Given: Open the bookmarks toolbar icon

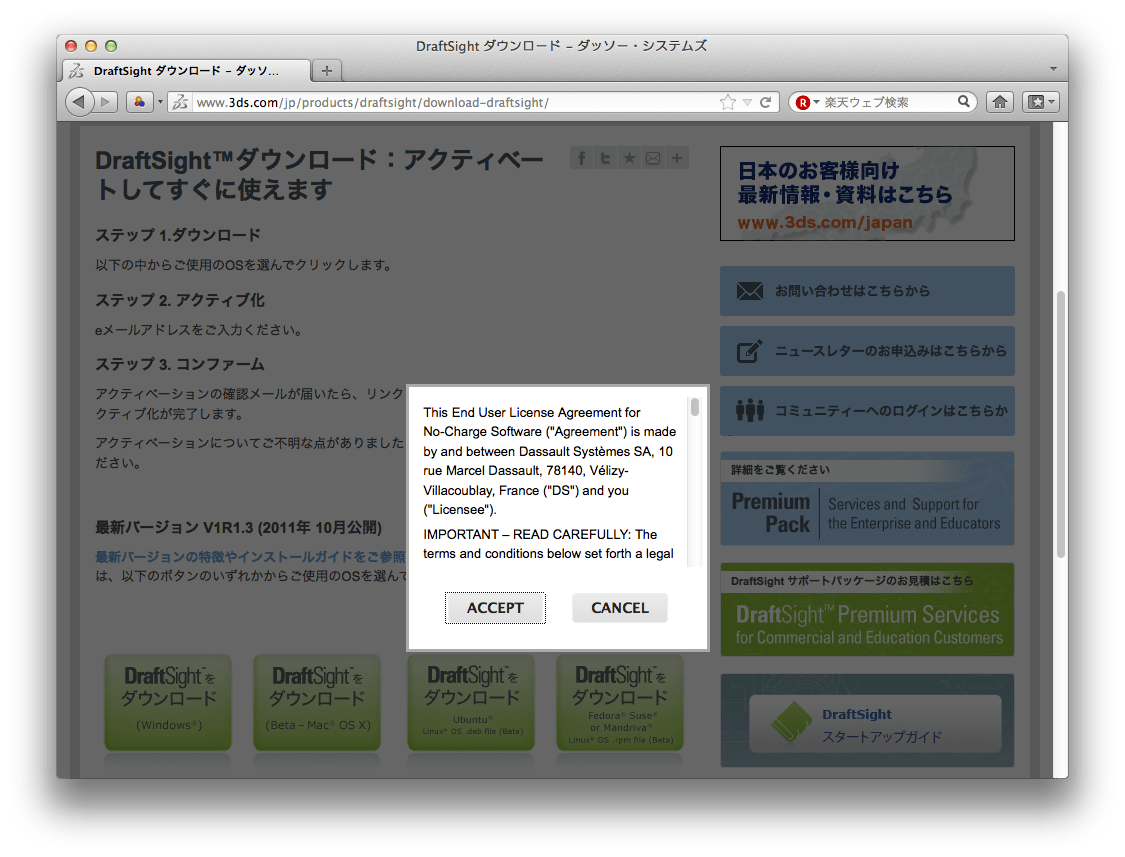Looking at the screenshot, I should 140,102.
